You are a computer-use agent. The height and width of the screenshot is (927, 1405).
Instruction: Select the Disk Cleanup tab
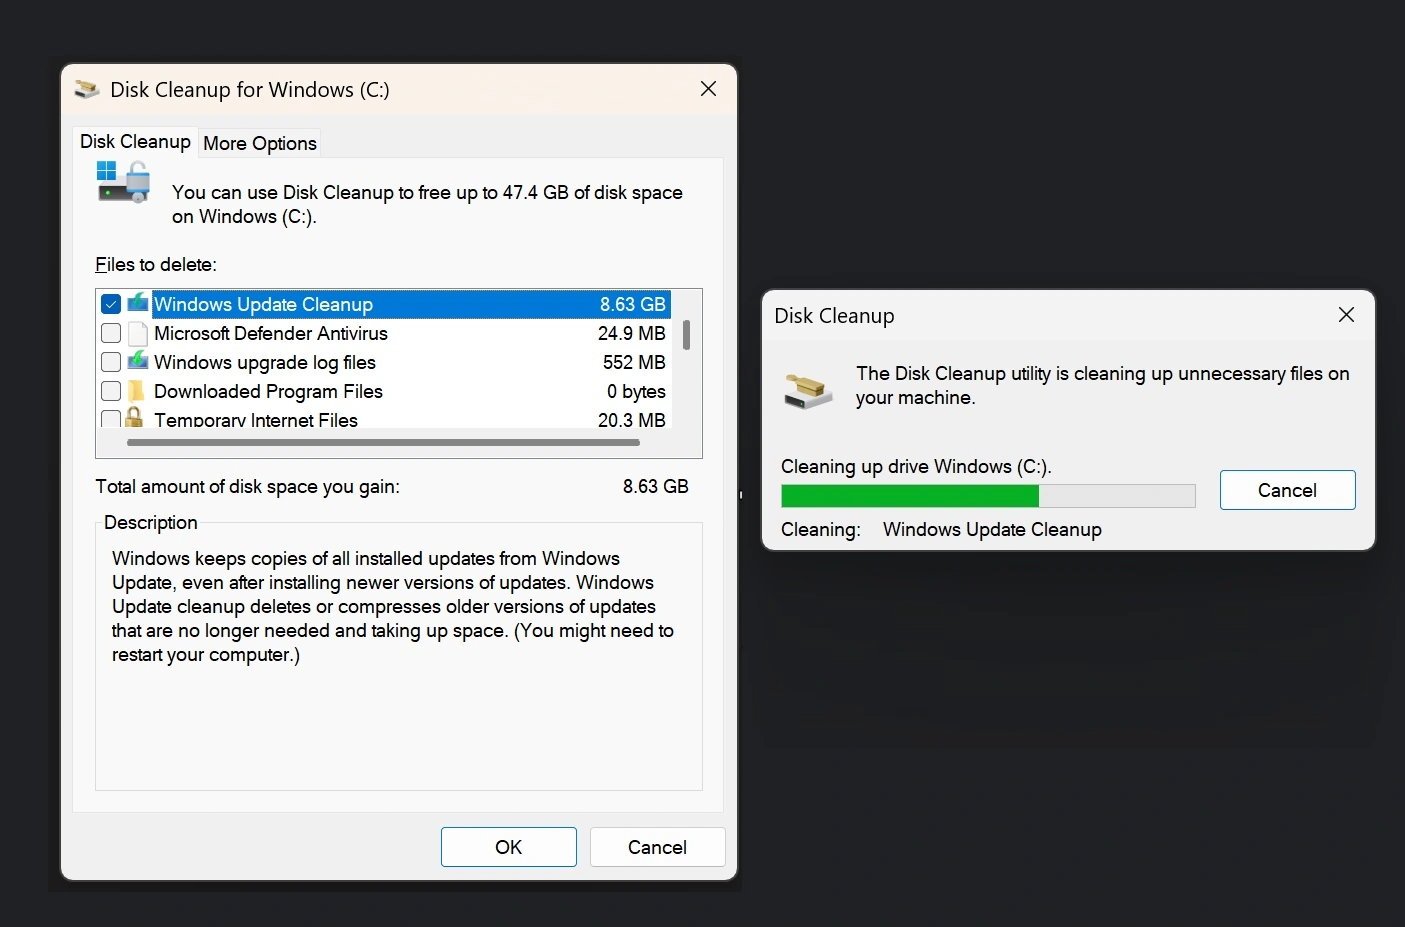coord(135,141)
